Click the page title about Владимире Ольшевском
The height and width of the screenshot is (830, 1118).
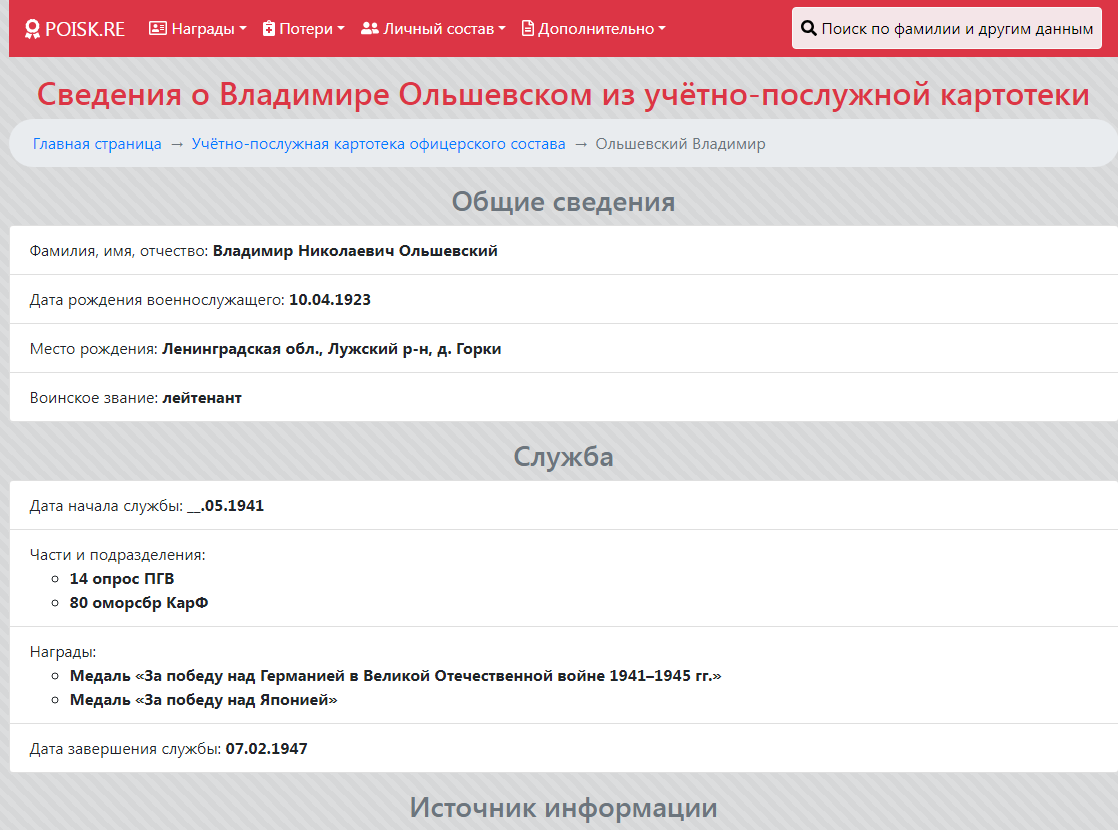coord(563,94)
